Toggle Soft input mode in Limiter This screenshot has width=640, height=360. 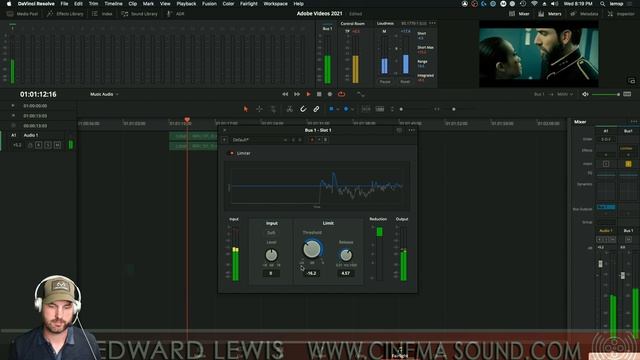tap(271, 233)
